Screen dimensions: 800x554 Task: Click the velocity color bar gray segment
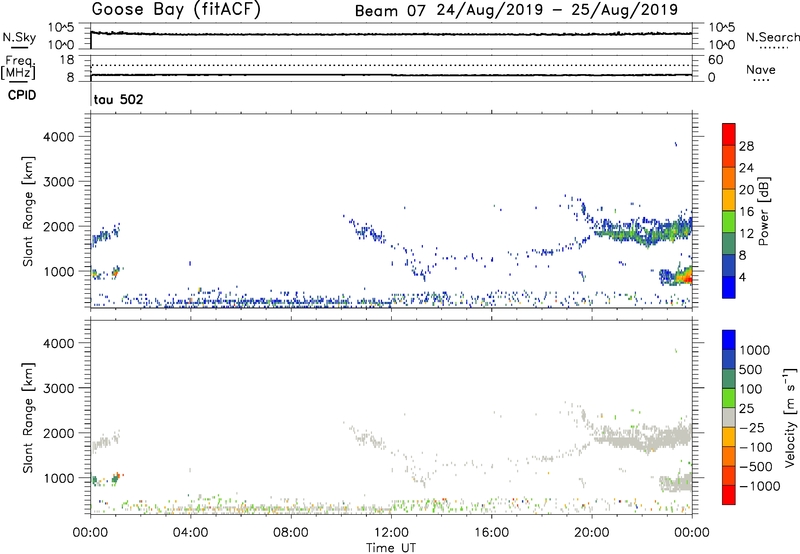point(729,417)
